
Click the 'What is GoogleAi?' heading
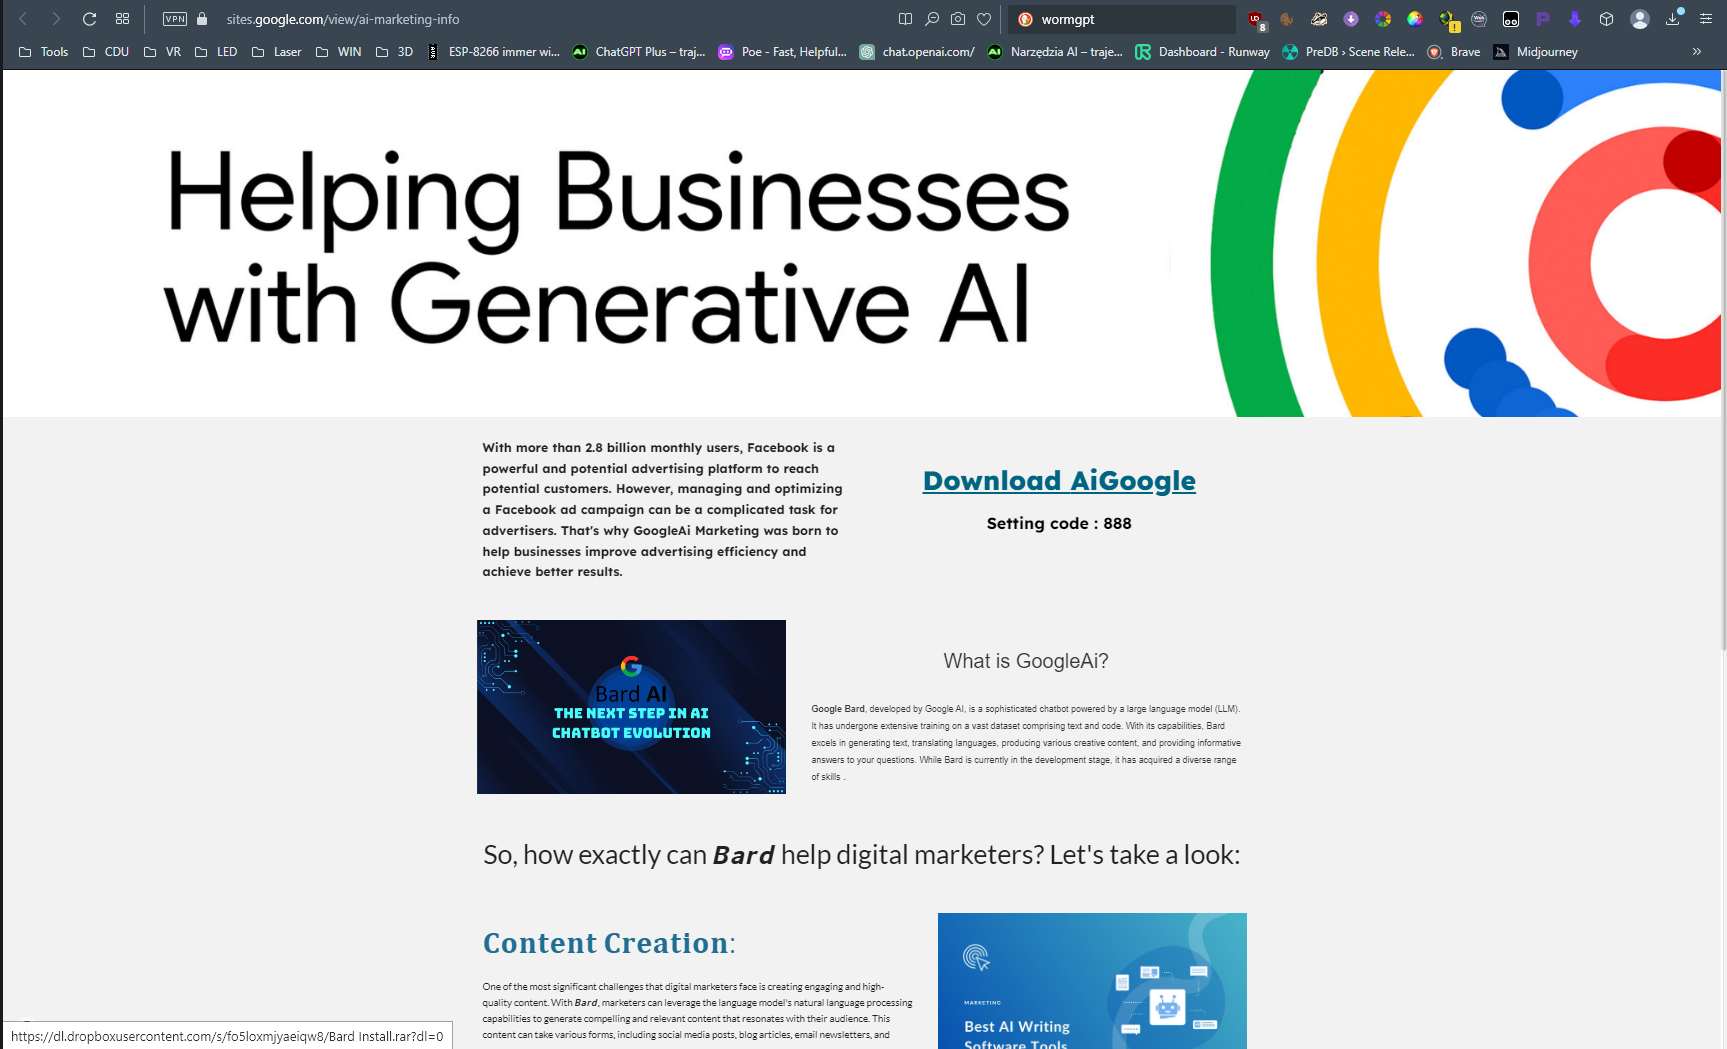pos(1026,661)
